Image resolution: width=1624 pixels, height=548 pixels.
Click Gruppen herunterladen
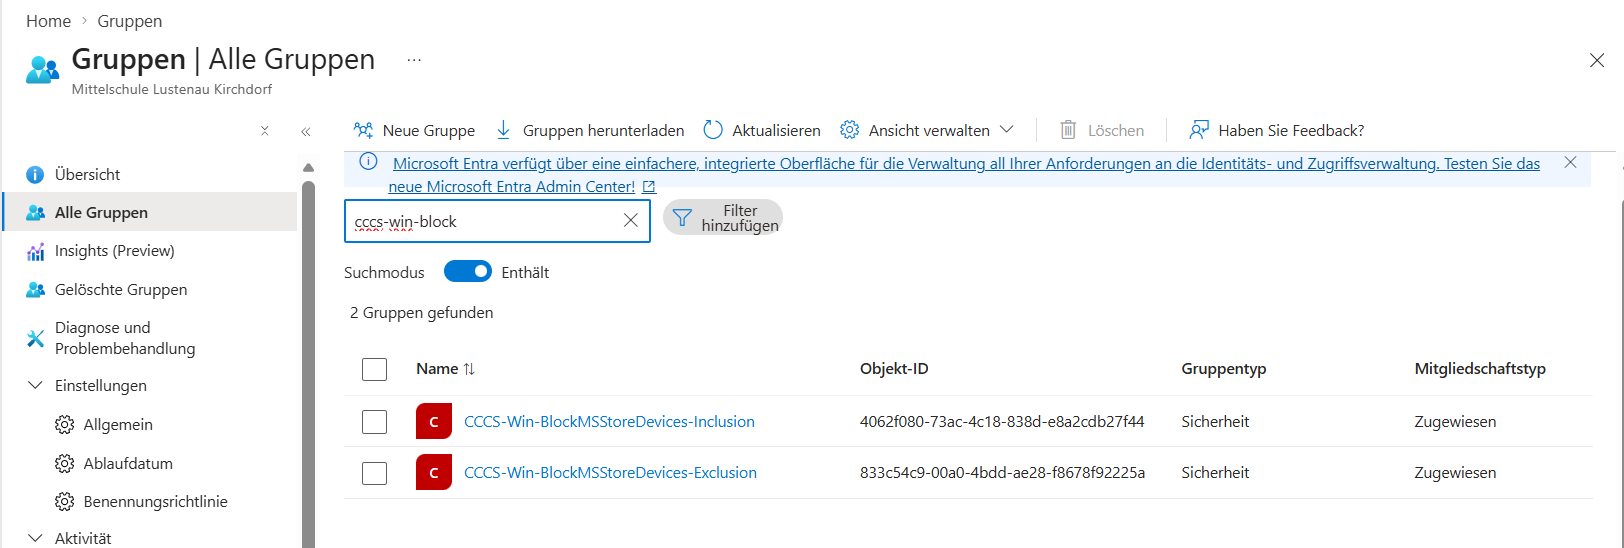[590, 130]
